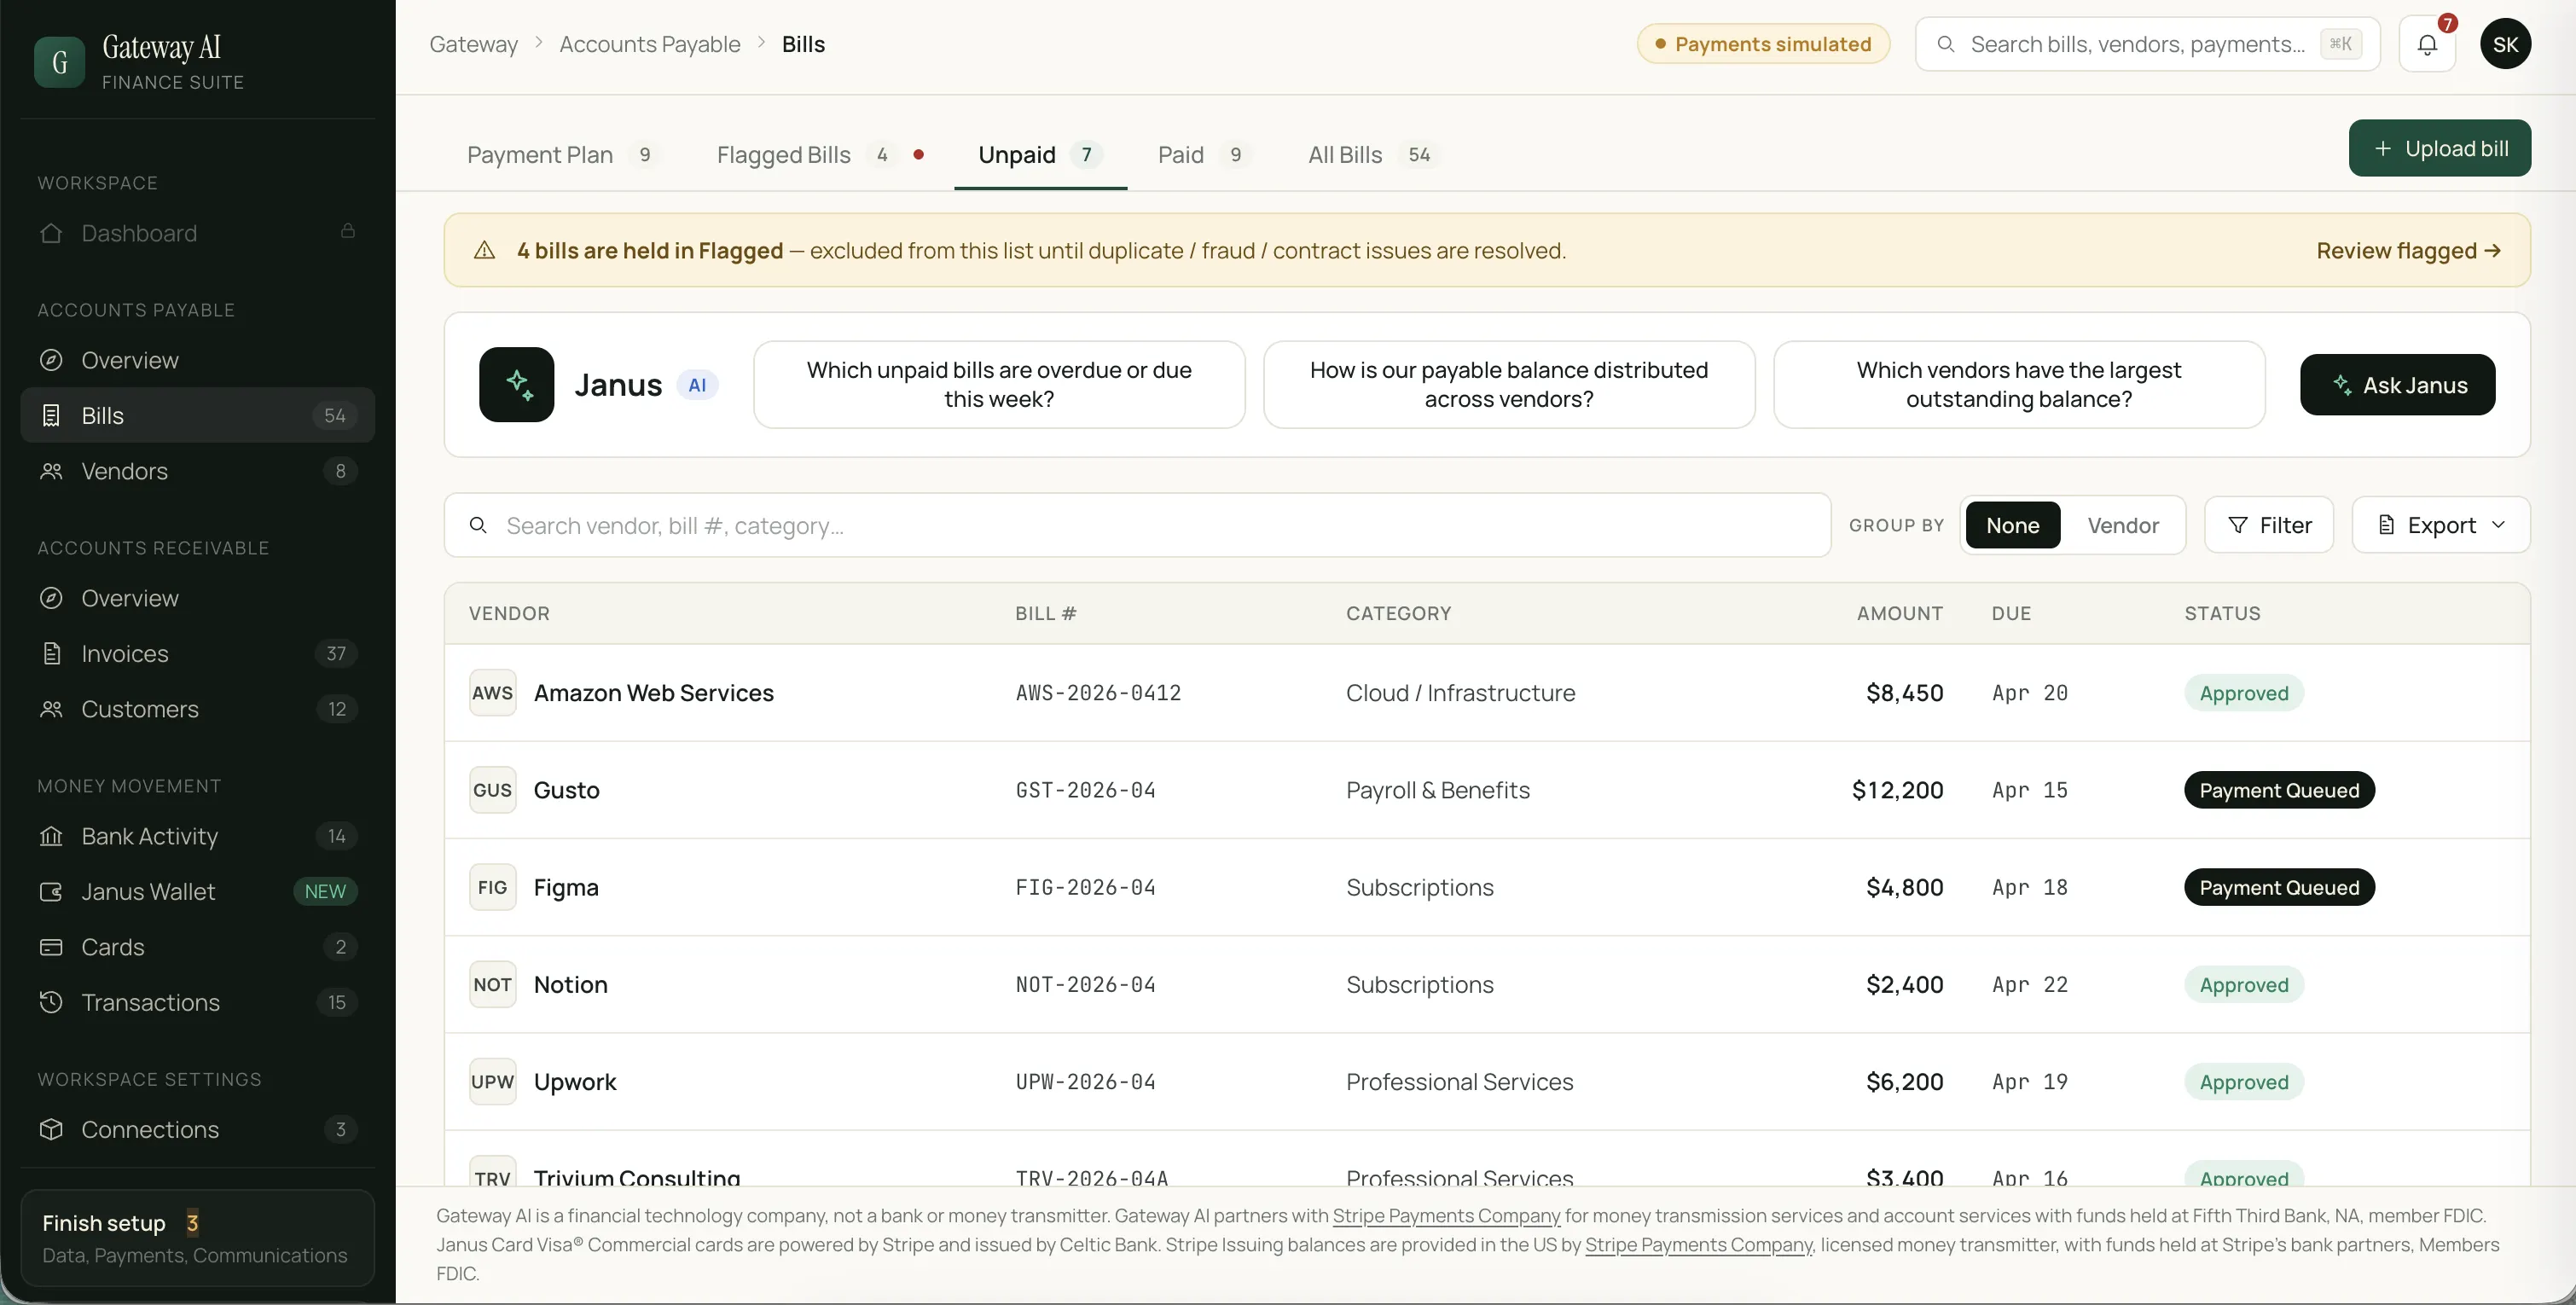2576x1305 pixels.
Task: Ask which vendors have largest outstanding balance
Action: (2019, 385)
